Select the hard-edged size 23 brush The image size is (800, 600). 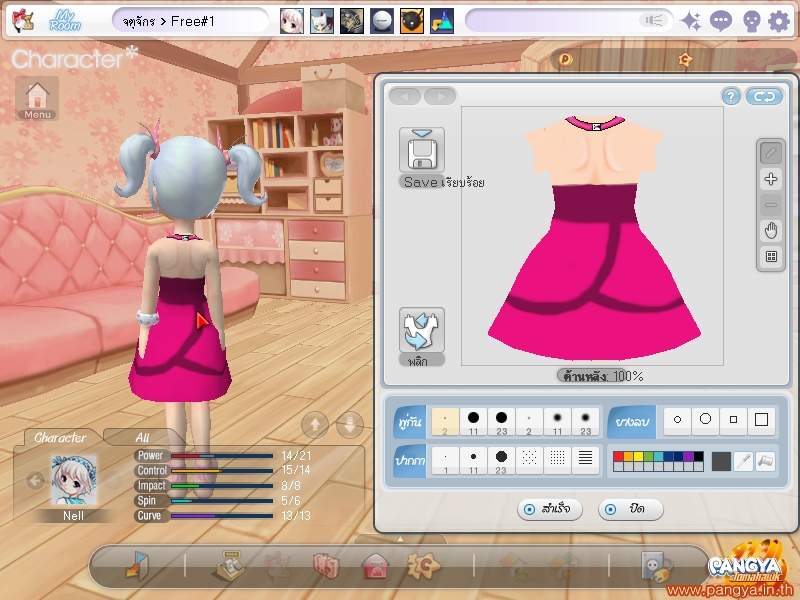(x=502, y=422)
